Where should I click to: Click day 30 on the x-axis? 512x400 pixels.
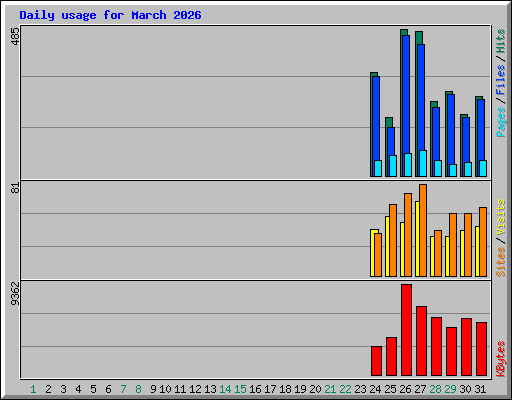point(465,389)
